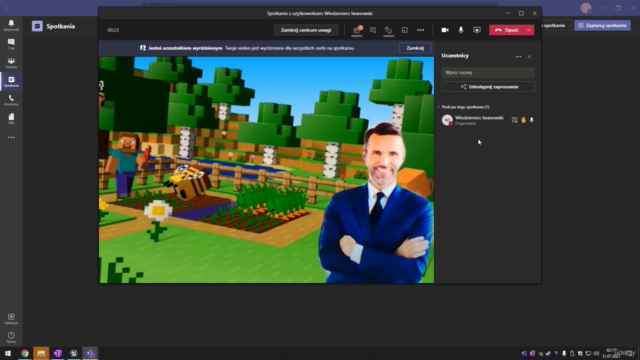Click raised hand icon beside Włodzimierz Iwanowski
This screenshot has height=360, width=640.
[523, 120]
